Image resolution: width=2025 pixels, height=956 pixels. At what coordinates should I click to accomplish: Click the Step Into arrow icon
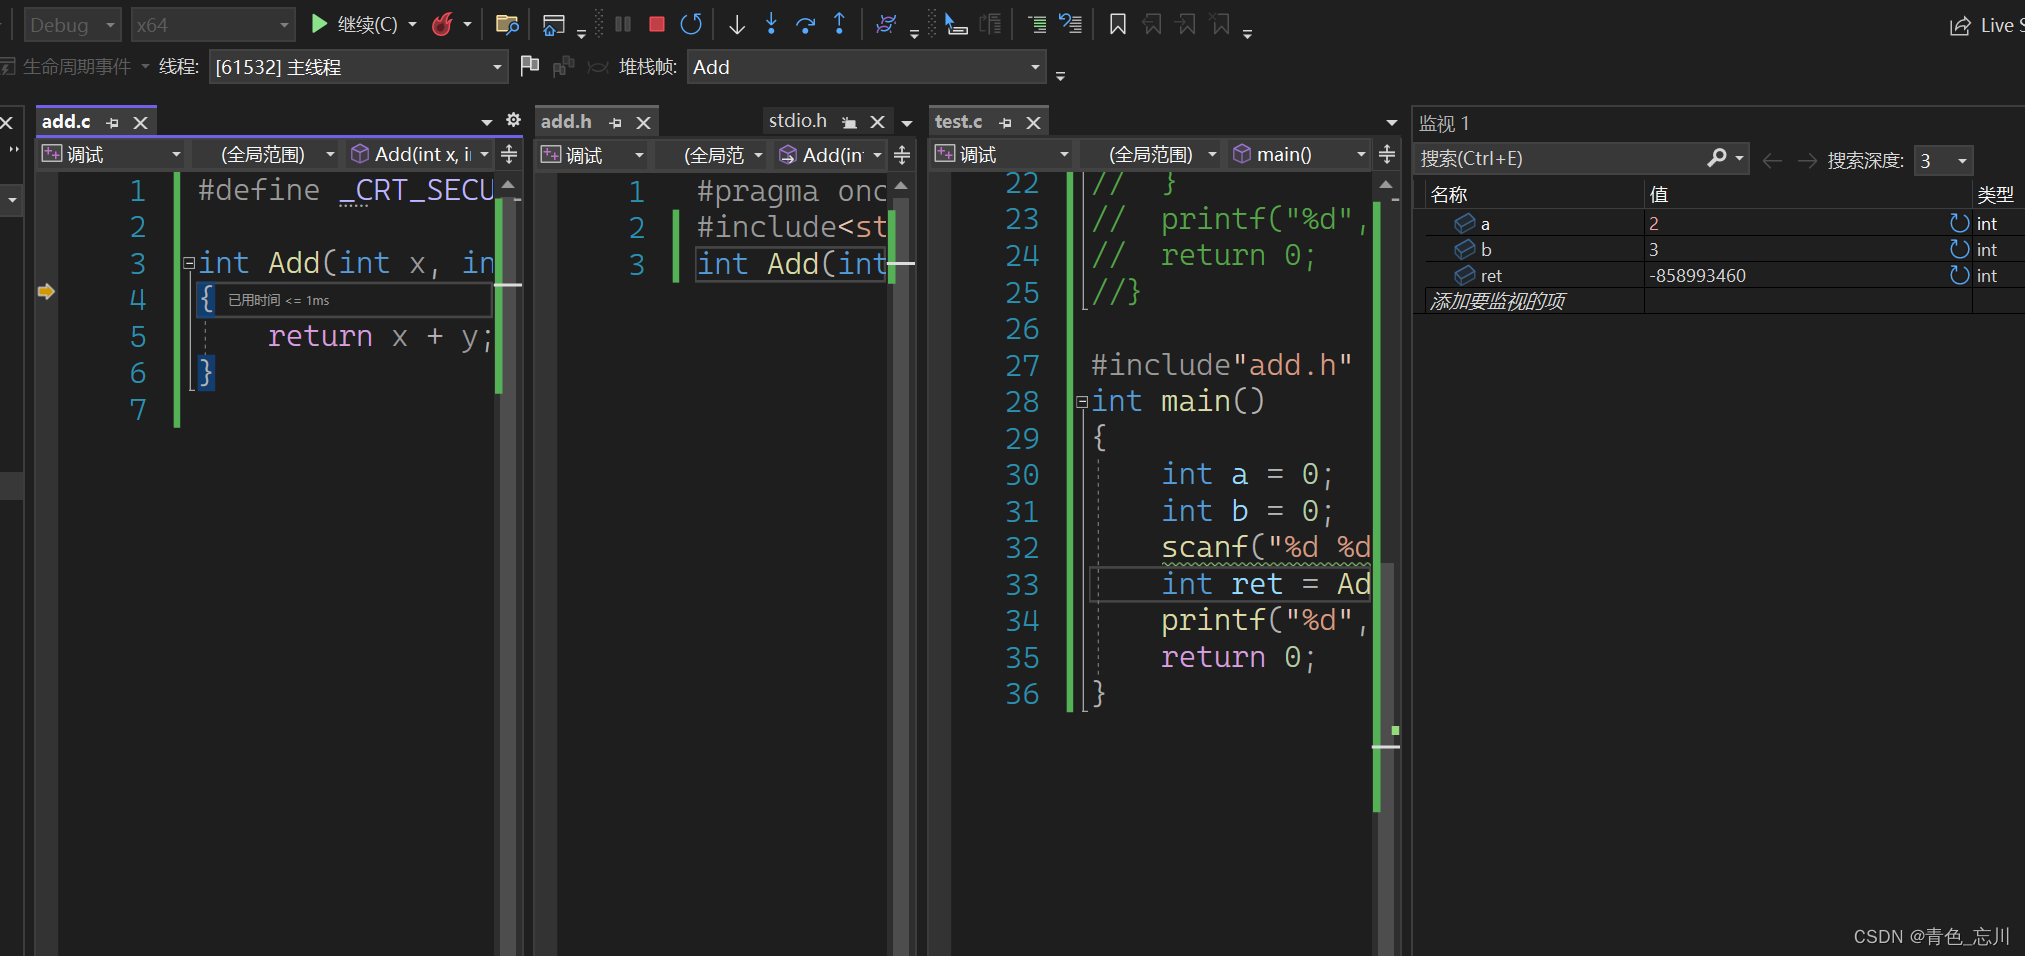tap(771, 24)
